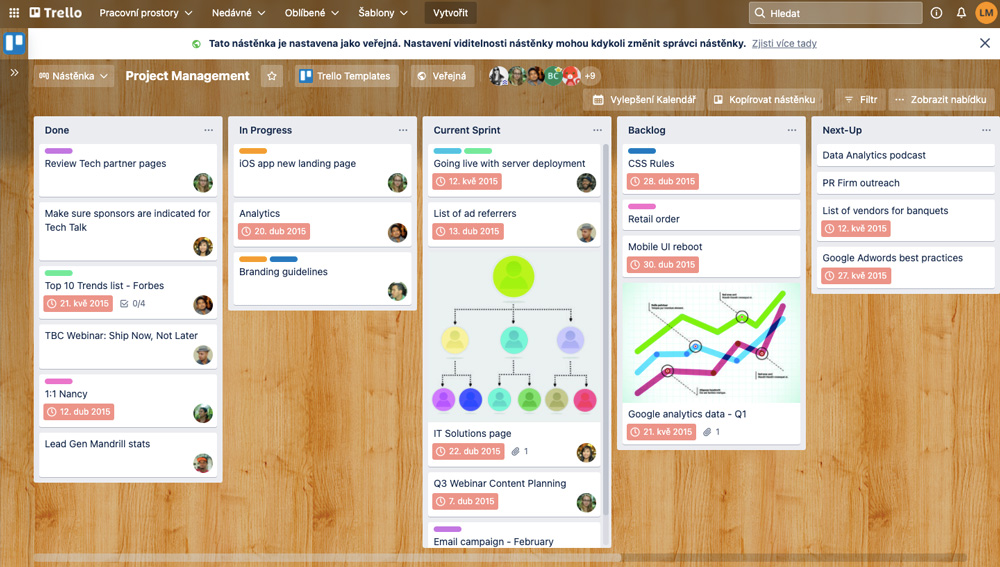Toggle due date 20. dub 2015 on Analytics

point(274,232)
